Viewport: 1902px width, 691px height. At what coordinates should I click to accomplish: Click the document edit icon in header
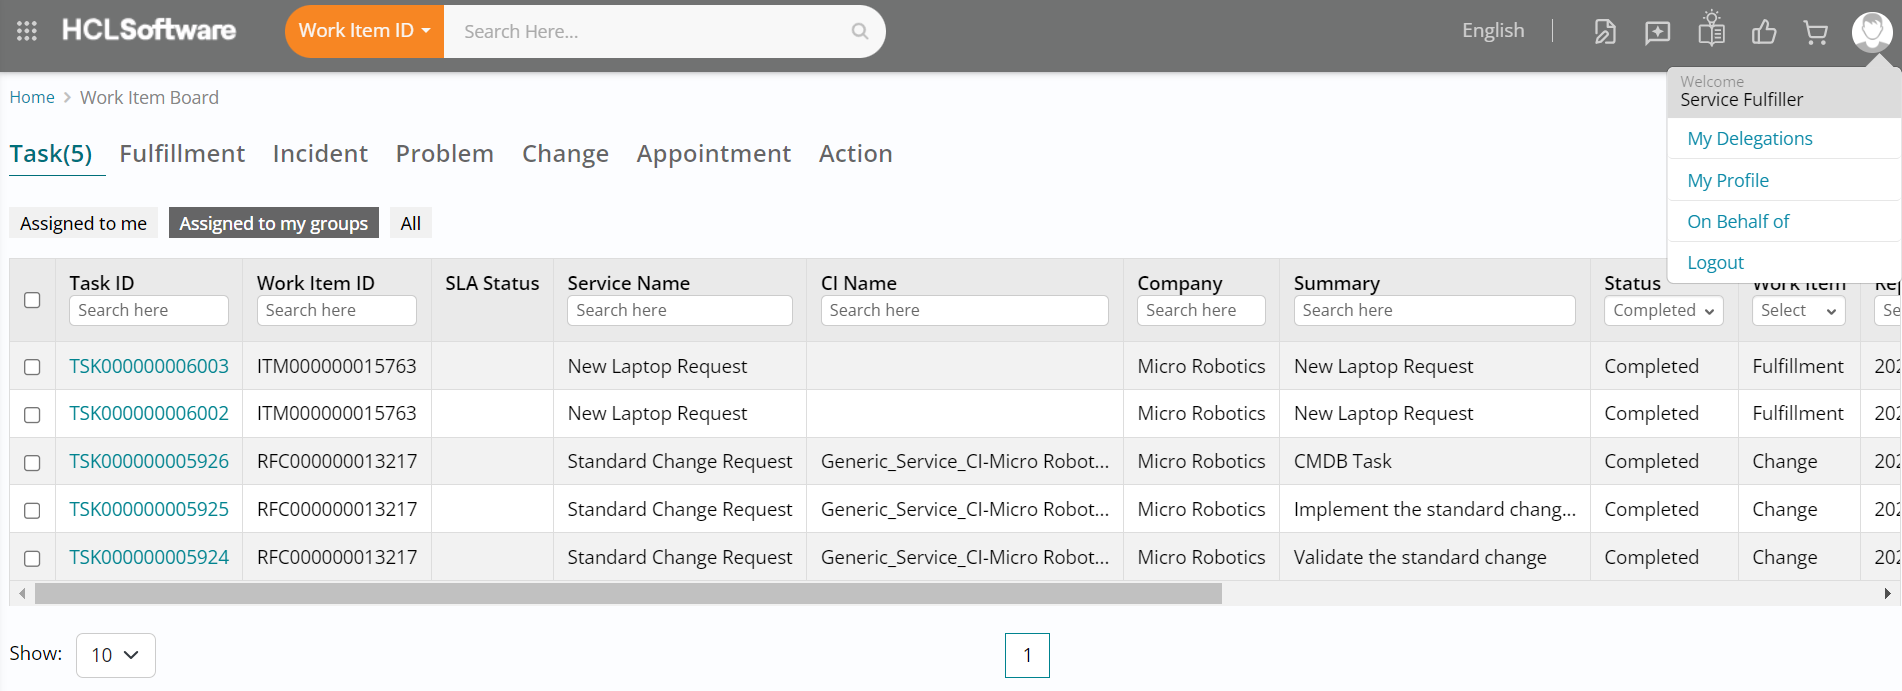click(1604, 32)
